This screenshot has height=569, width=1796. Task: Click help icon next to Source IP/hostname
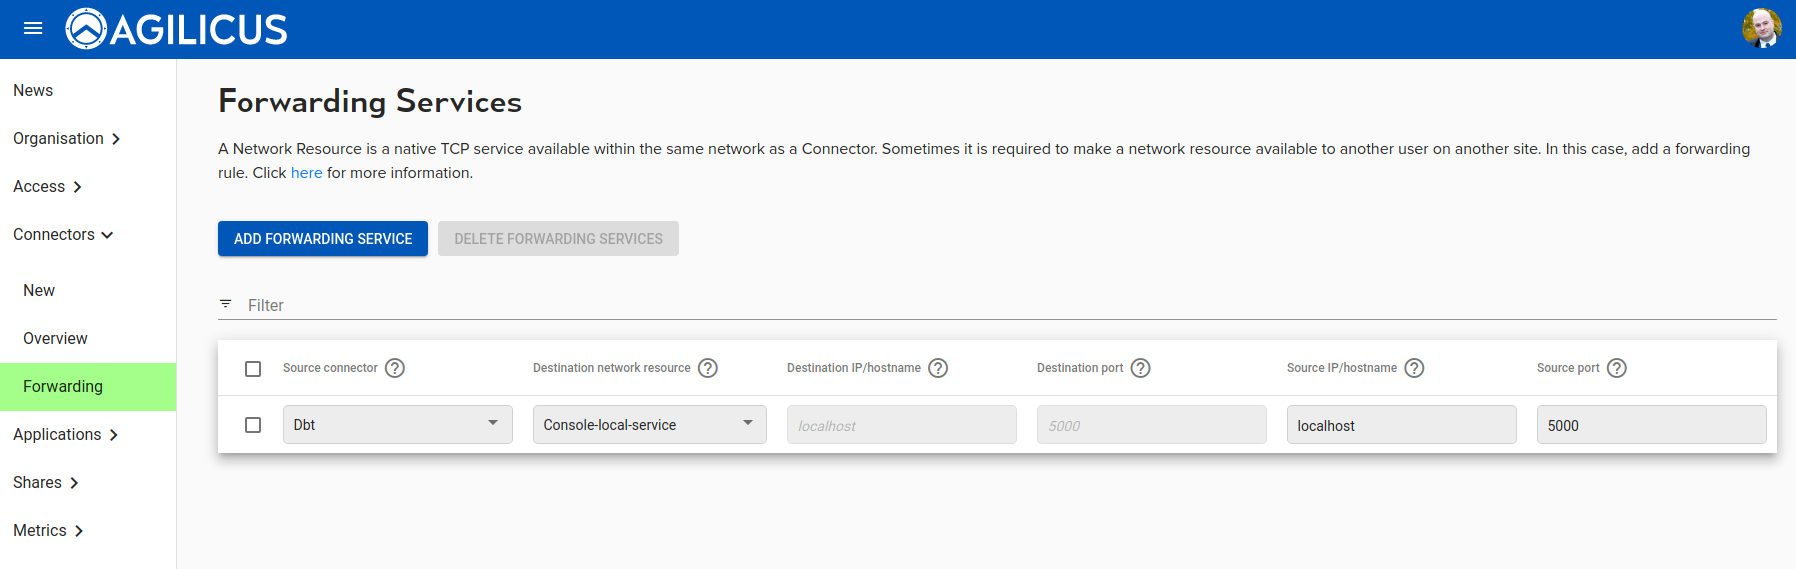1414,368
